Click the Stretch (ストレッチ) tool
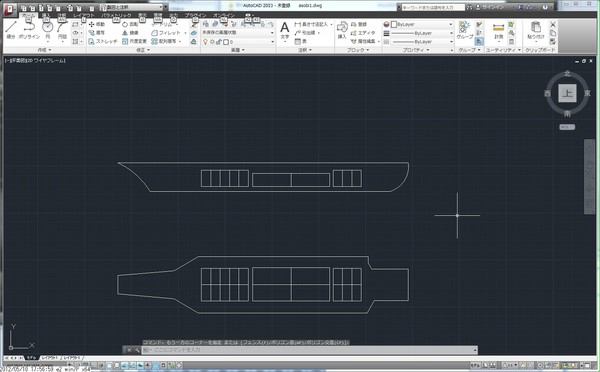Viewport: 600px width, 372px height. point(103,41)
